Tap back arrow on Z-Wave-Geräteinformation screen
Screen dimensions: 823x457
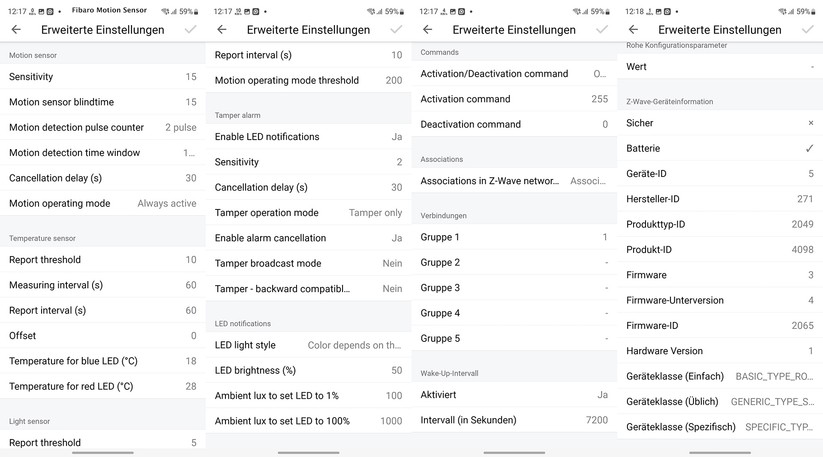634,30
